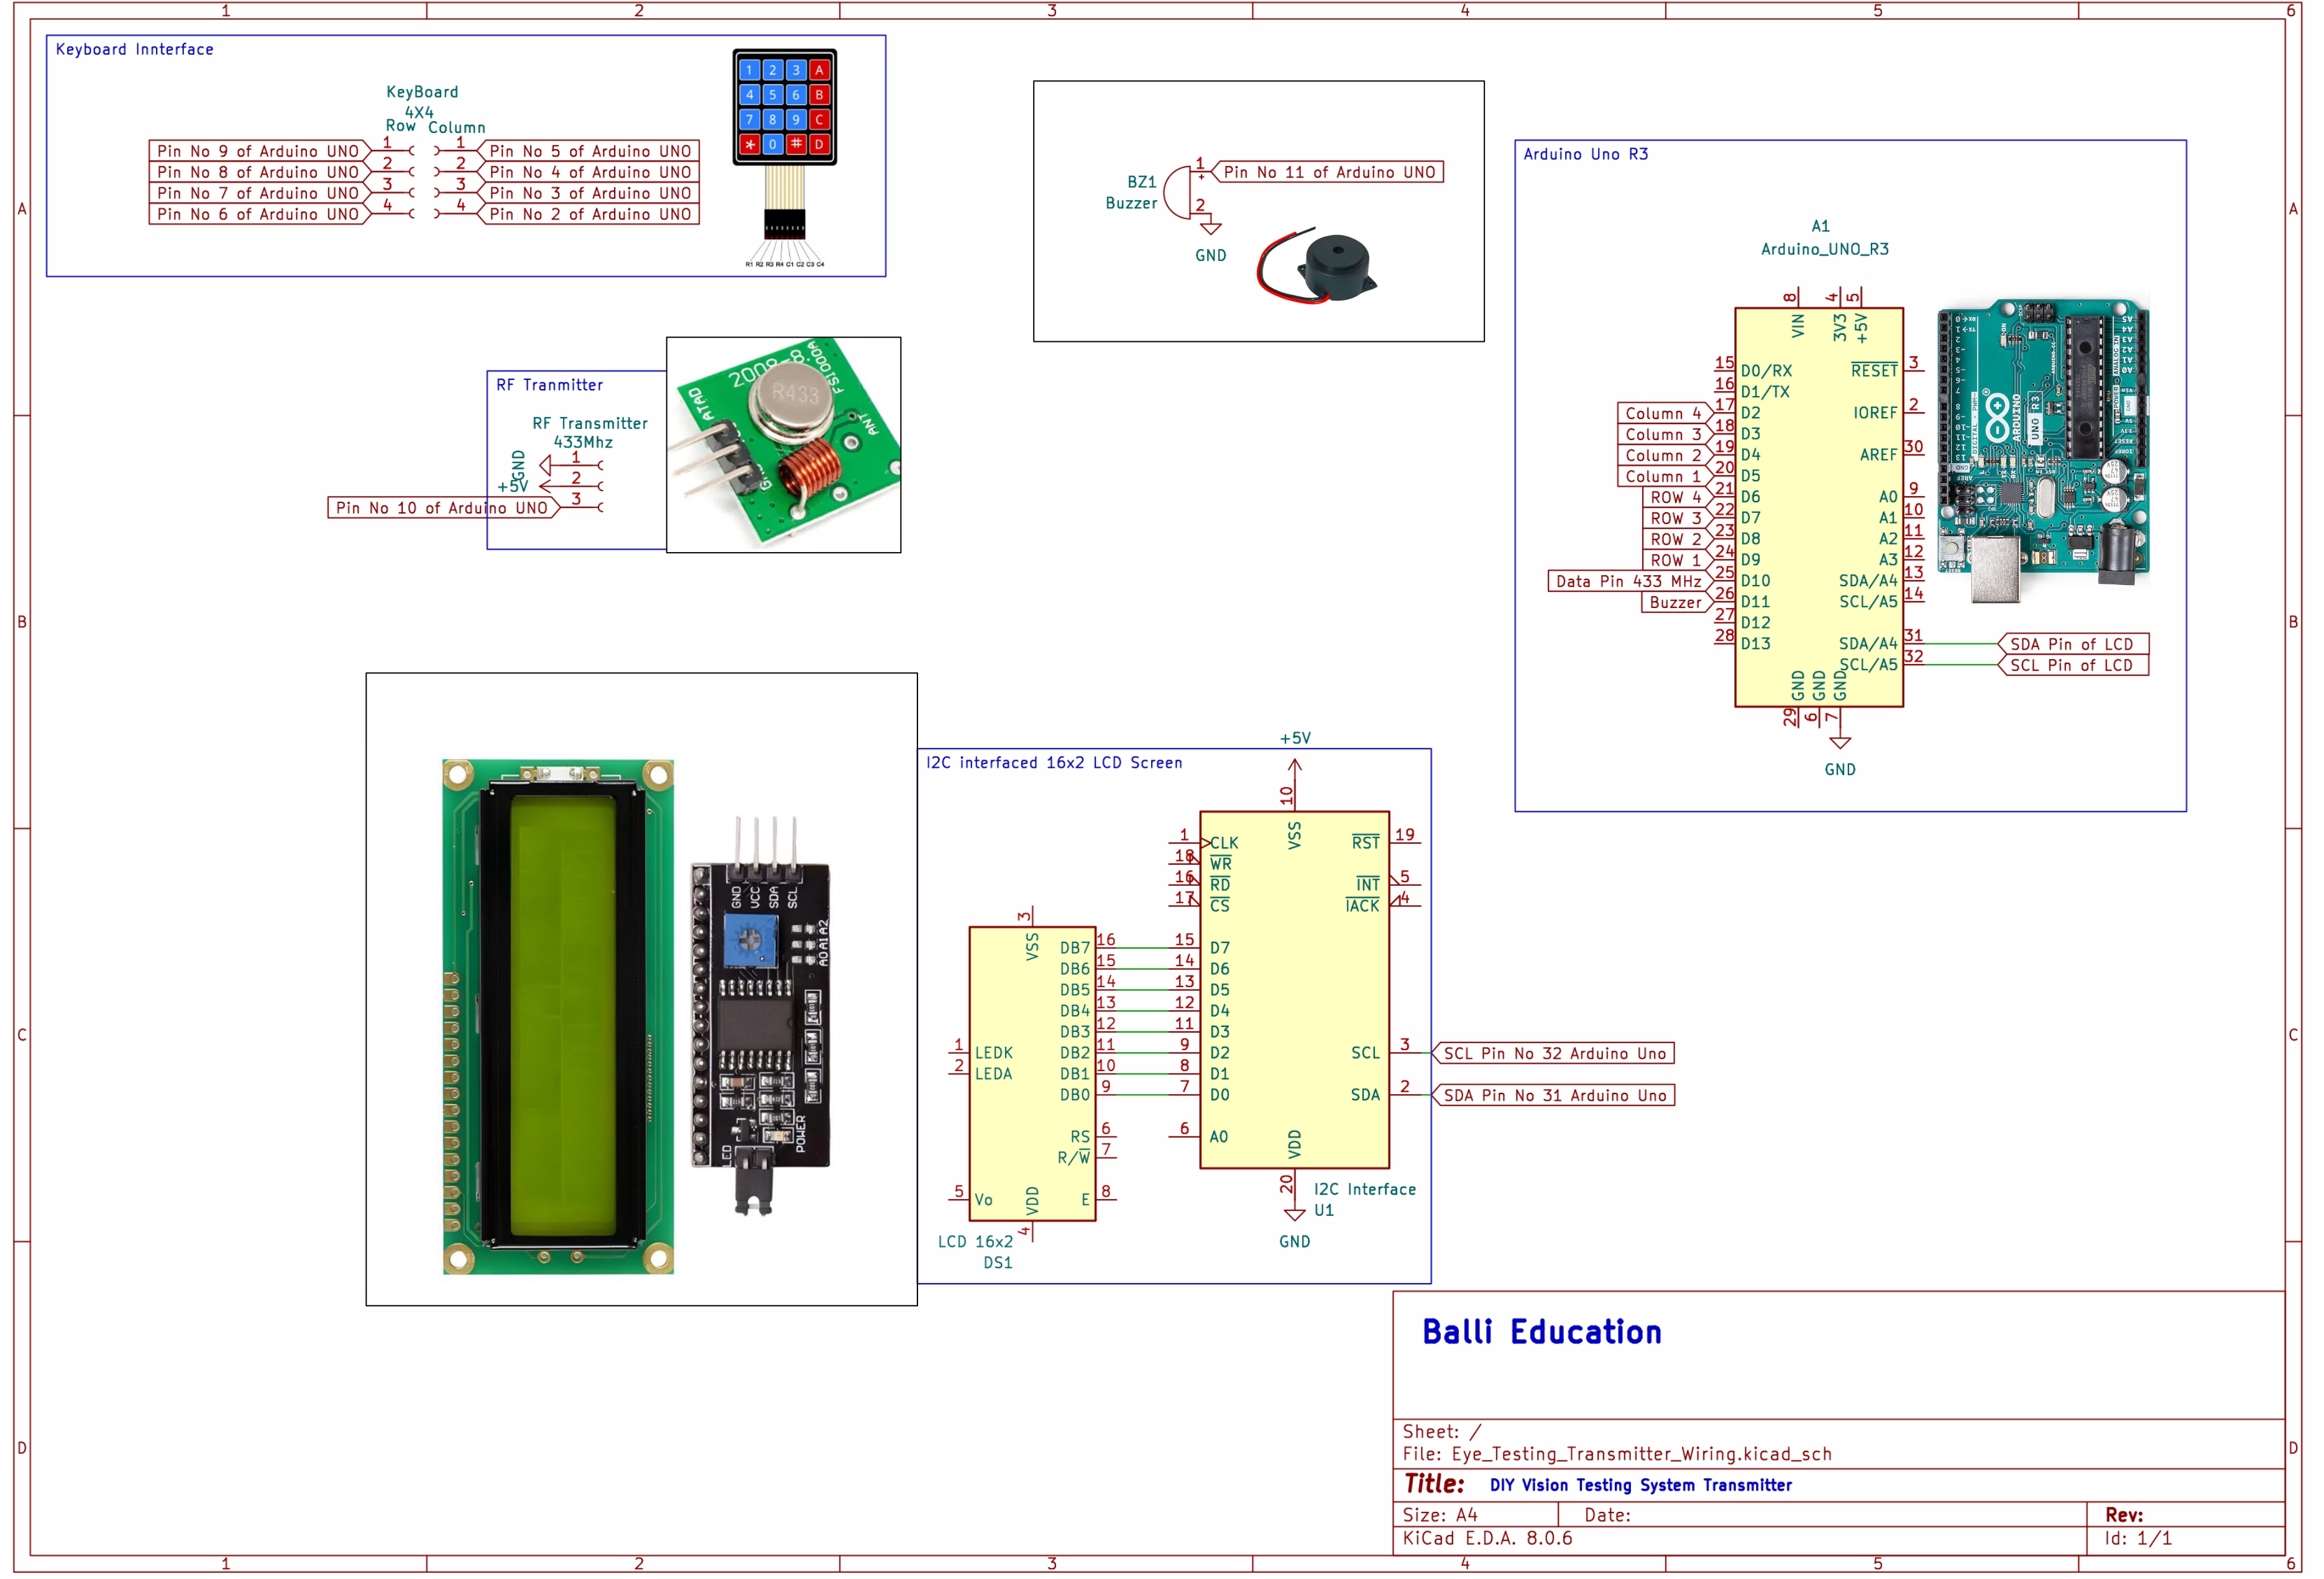Select the BZ1 buzzer symbol
Screen dimensions: 2324x1579
point(1178,192)
